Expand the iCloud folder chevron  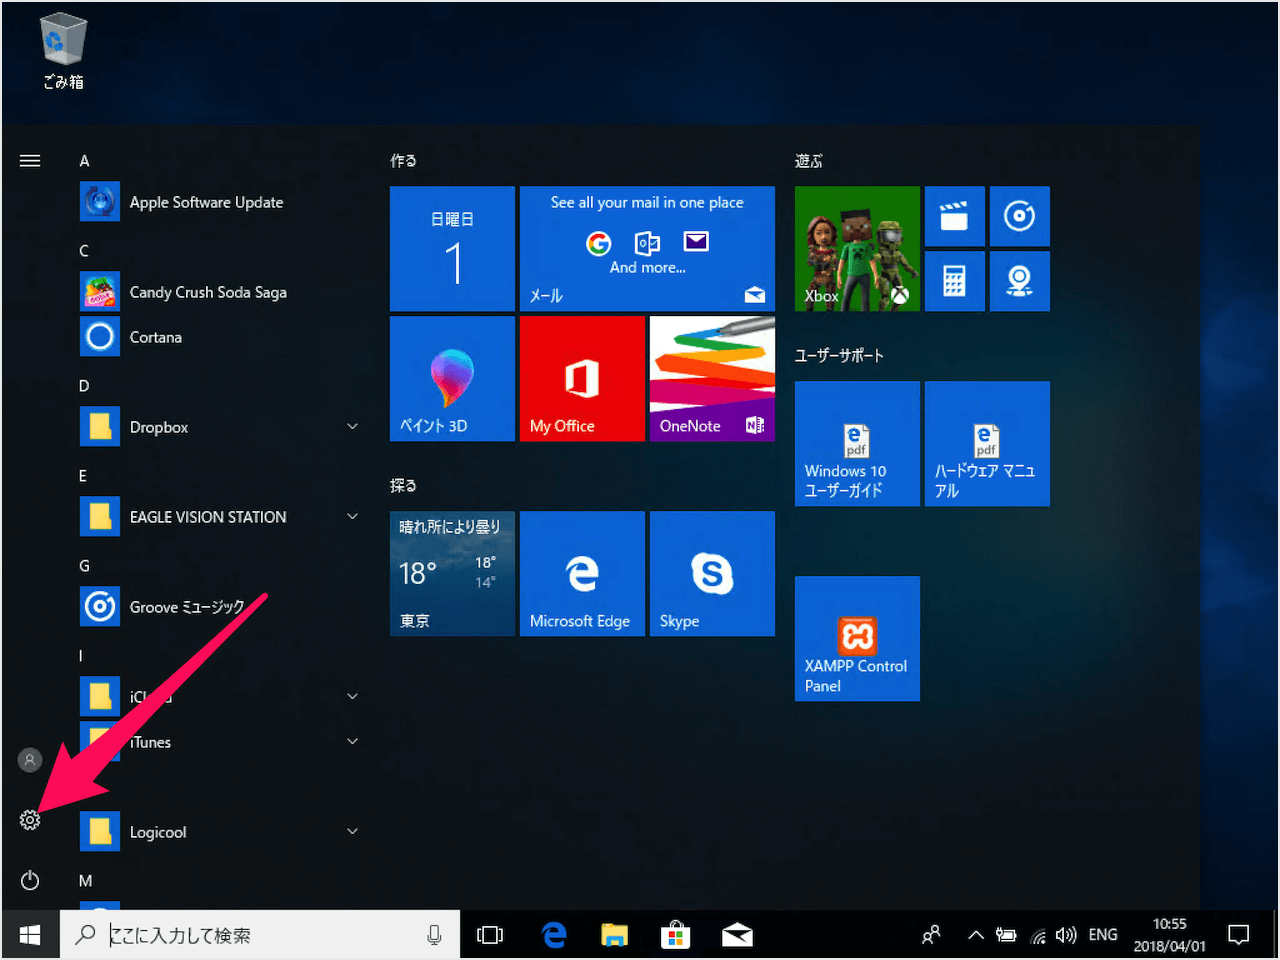(352, 697)
